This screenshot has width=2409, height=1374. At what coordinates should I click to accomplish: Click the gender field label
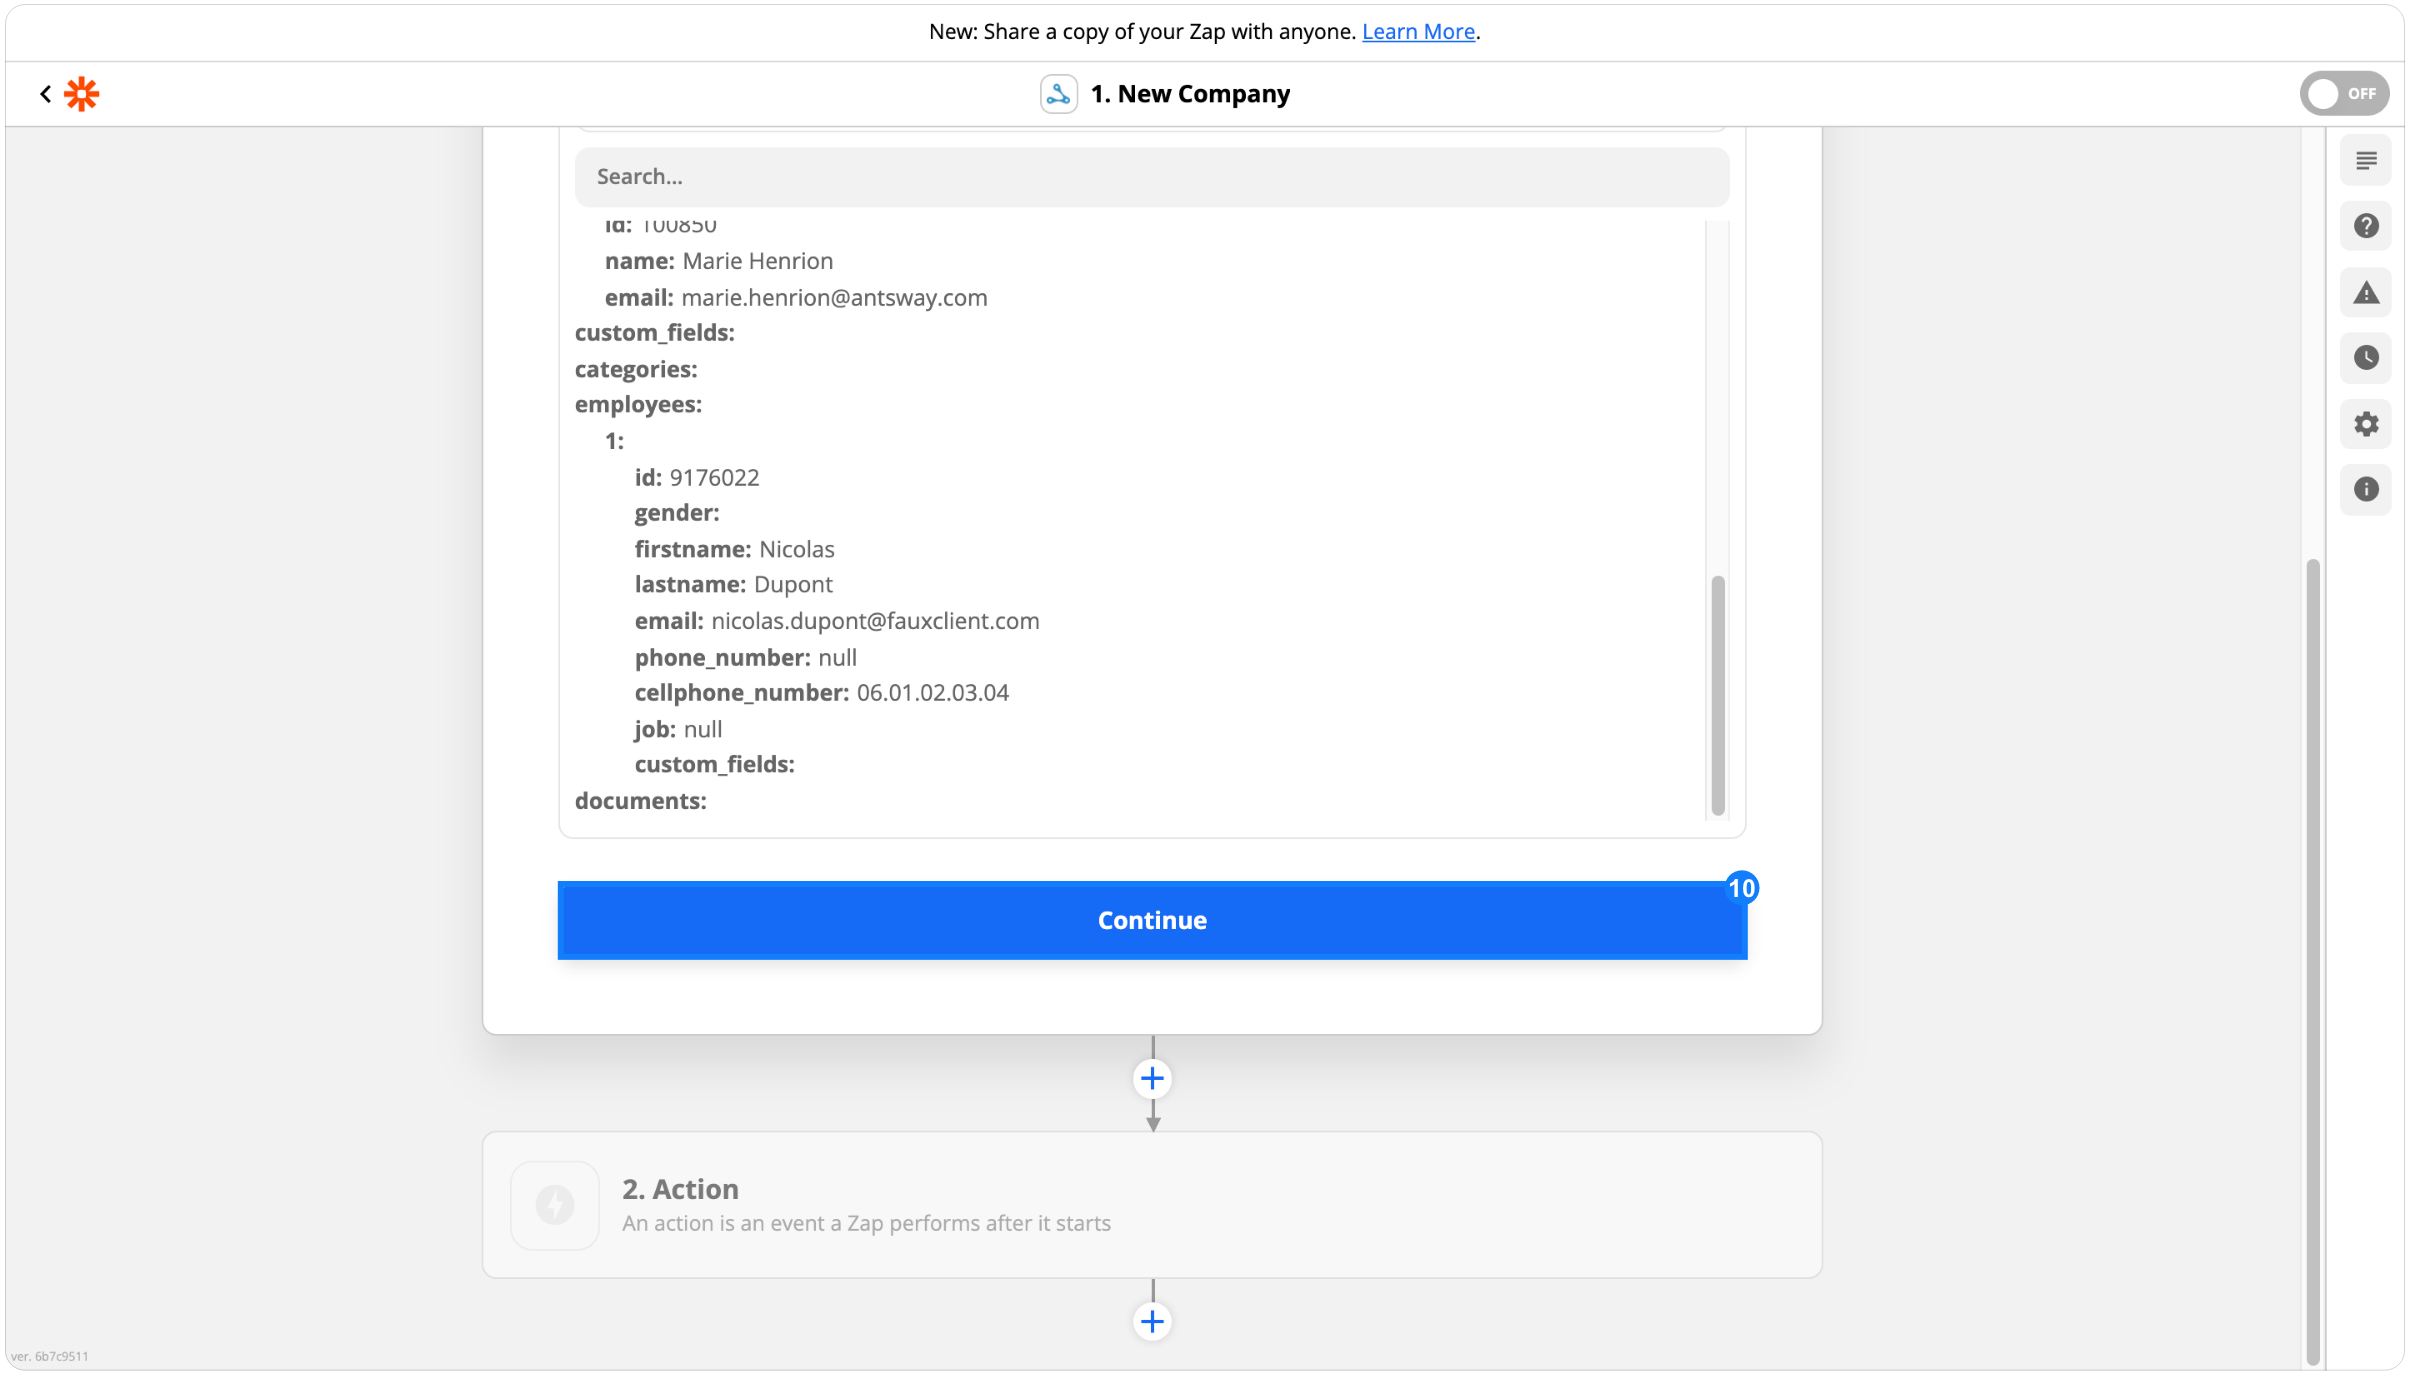[x=677, y=513]
